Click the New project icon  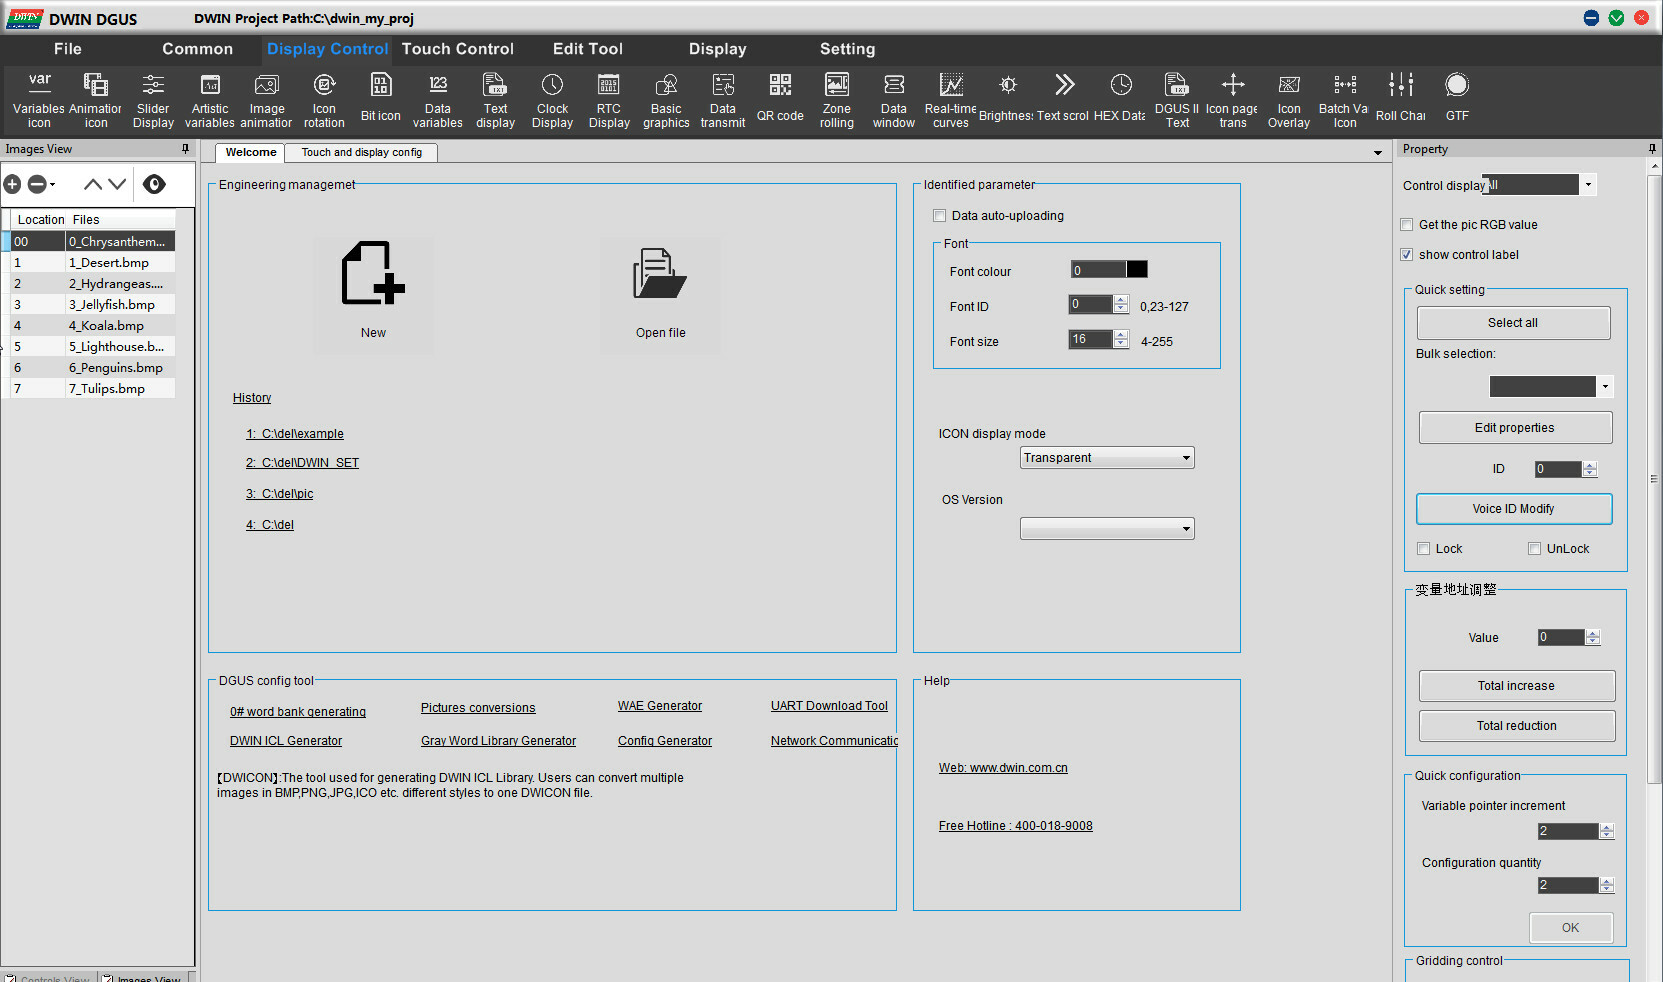(x=373, y=273)
